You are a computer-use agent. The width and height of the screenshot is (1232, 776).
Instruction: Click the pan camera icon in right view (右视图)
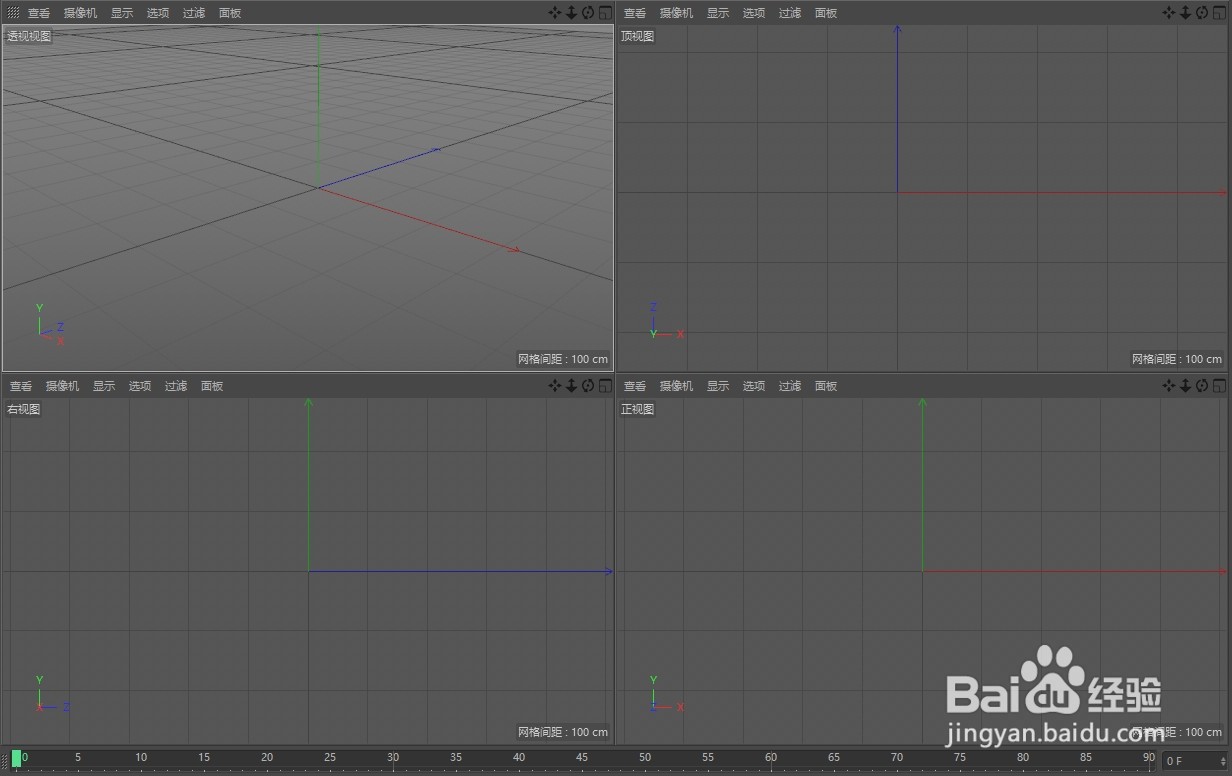pyautogui.click(x=555, y=386)
